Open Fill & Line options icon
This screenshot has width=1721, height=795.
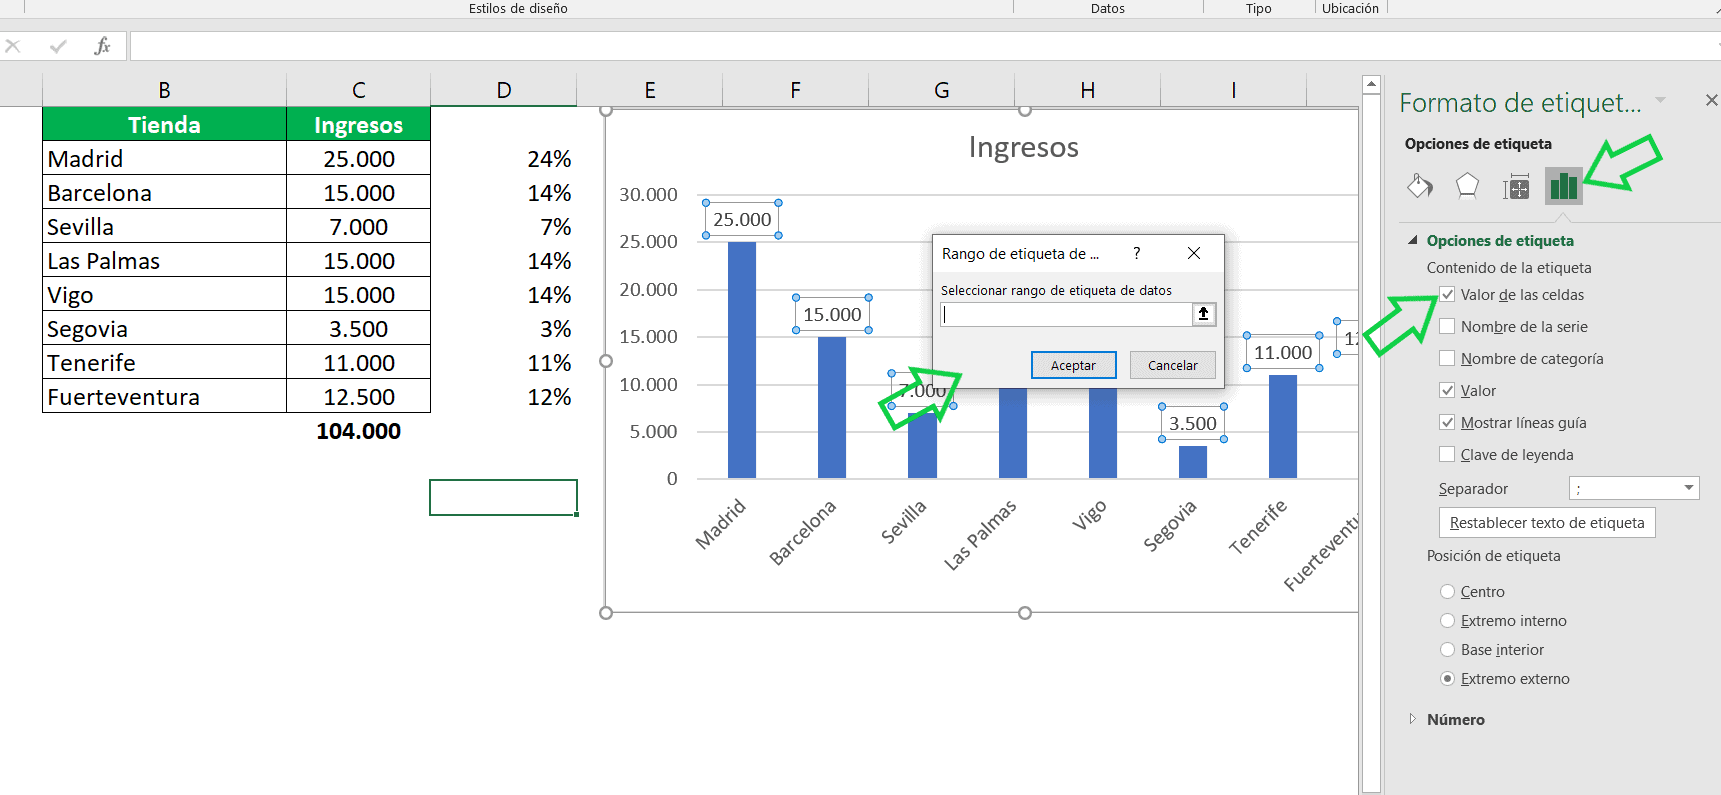coord(1420,186)
